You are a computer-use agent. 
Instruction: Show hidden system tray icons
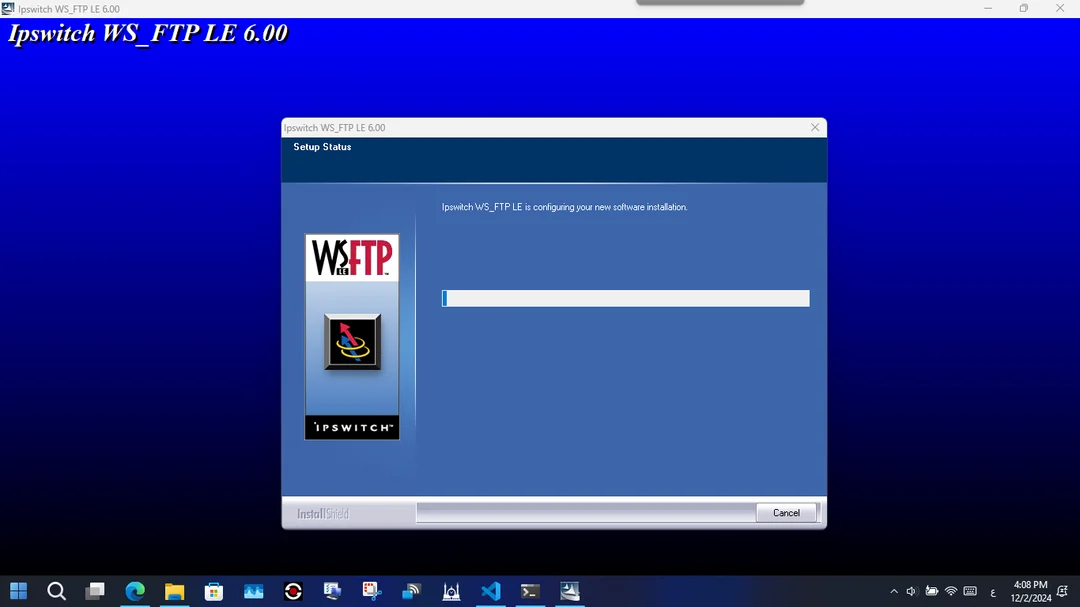pos(894,591)
